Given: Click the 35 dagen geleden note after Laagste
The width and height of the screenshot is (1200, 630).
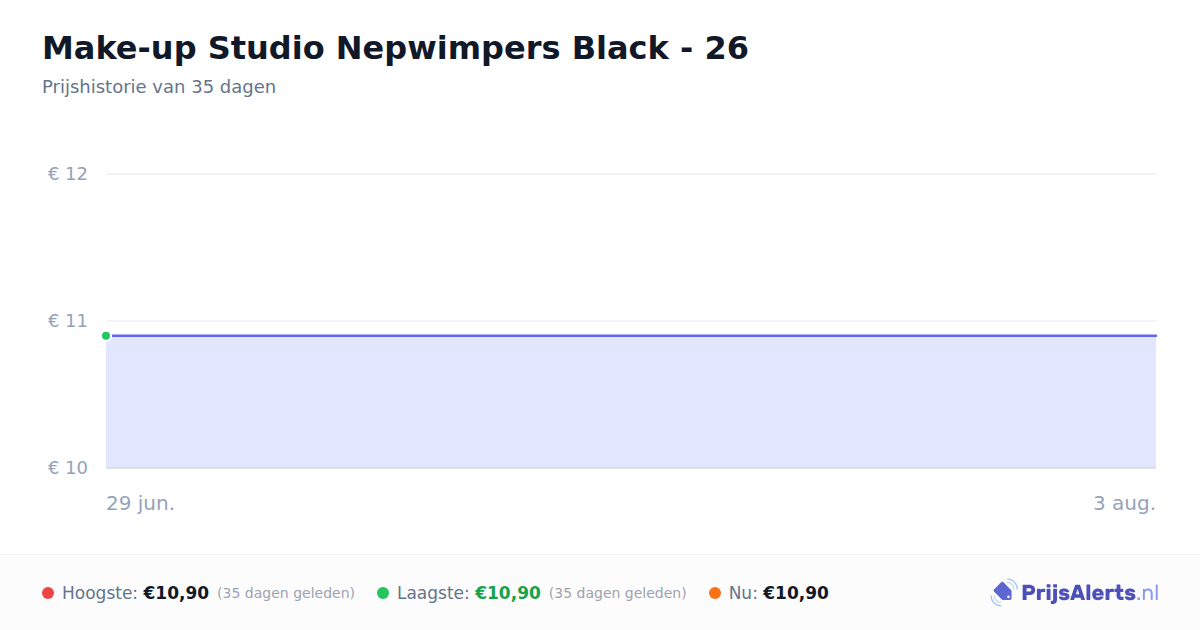Looking at the screenshot, I should coord(618,593).
